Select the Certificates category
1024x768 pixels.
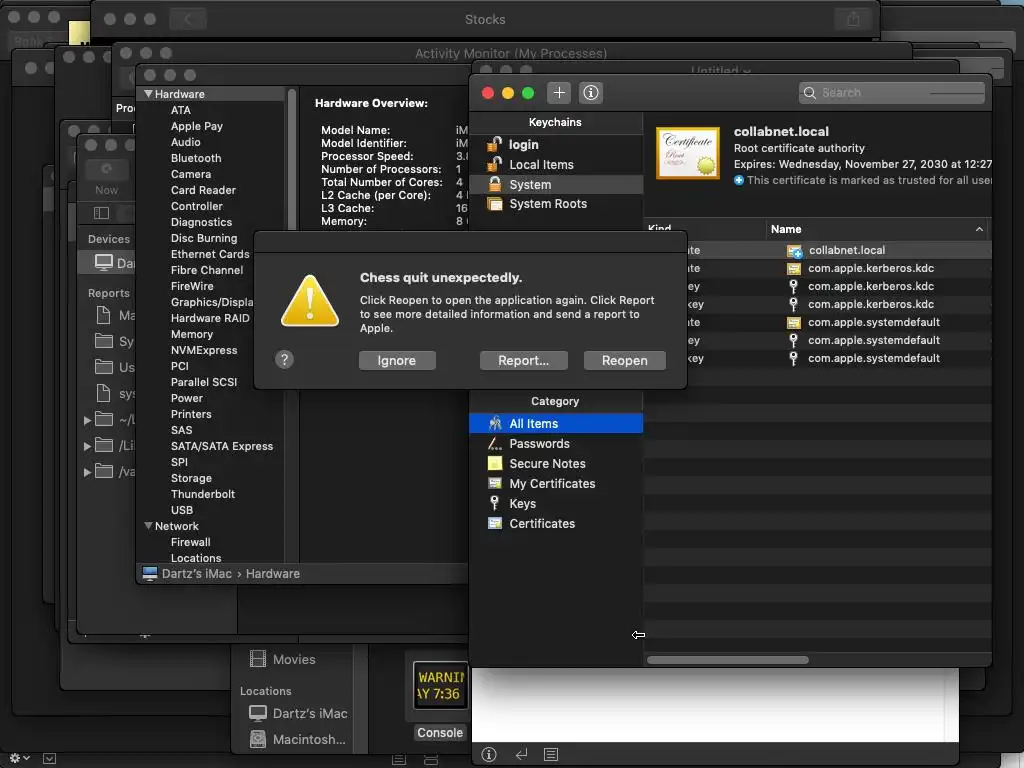coord(556,524)
